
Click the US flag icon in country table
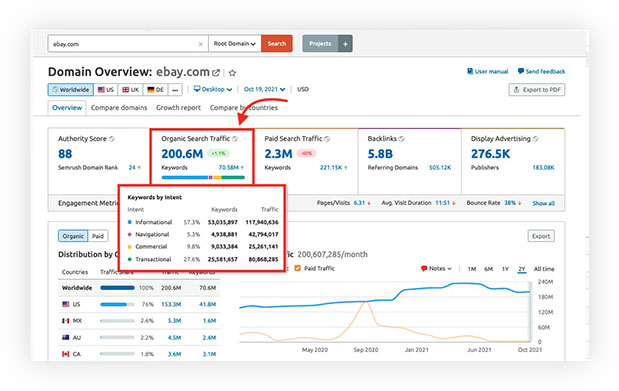pyautogui.click(x=66, y=305)
